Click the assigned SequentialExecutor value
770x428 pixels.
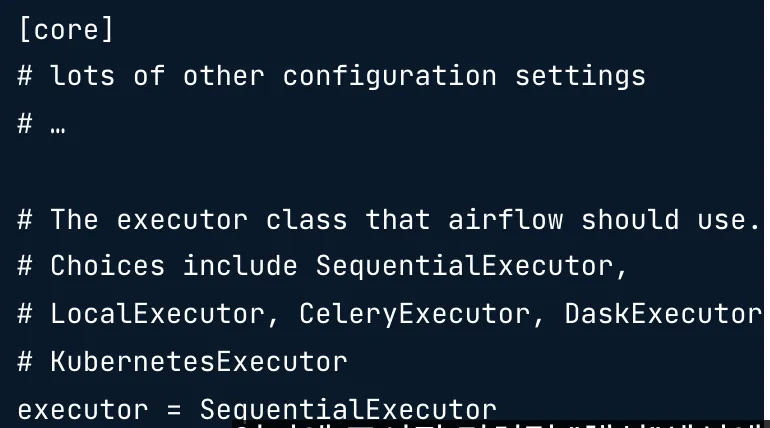348,410
